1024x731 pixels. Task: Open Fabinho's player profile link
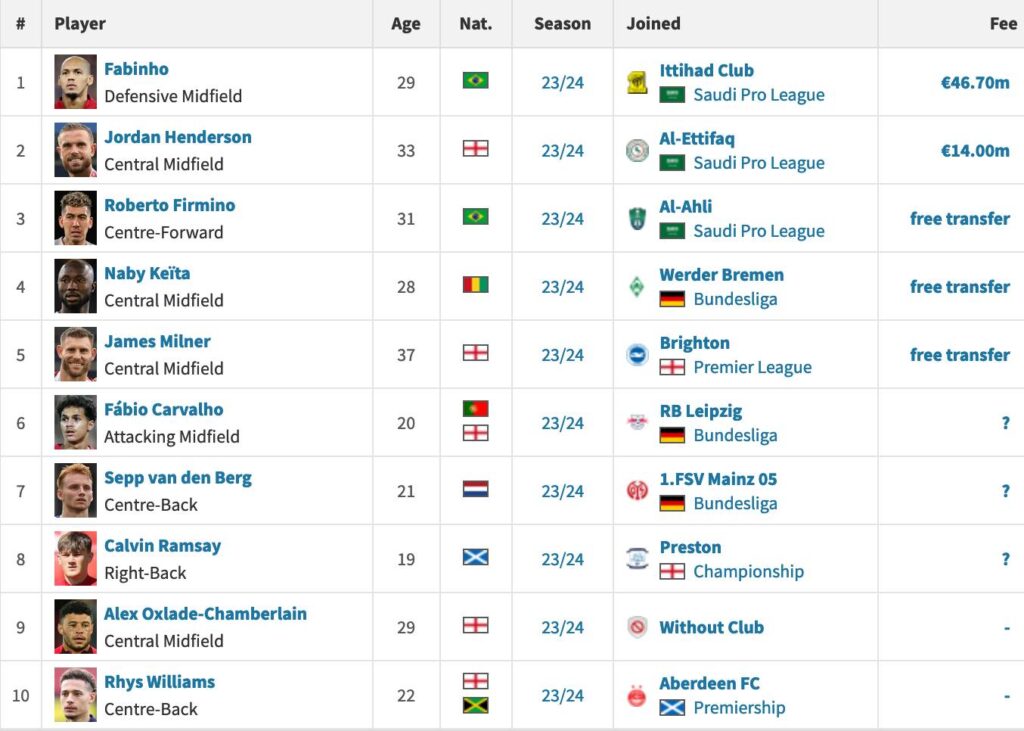click(136, 69)
